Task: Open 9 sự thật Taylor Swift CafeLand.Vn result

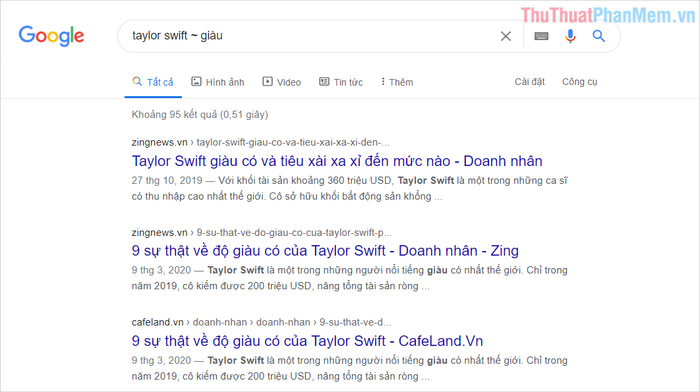Action: click(307, 341)
